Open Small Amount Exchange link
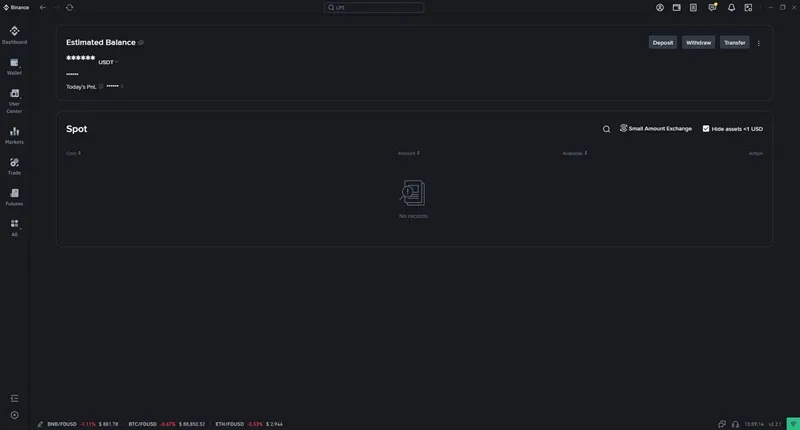 click(656, 129)
